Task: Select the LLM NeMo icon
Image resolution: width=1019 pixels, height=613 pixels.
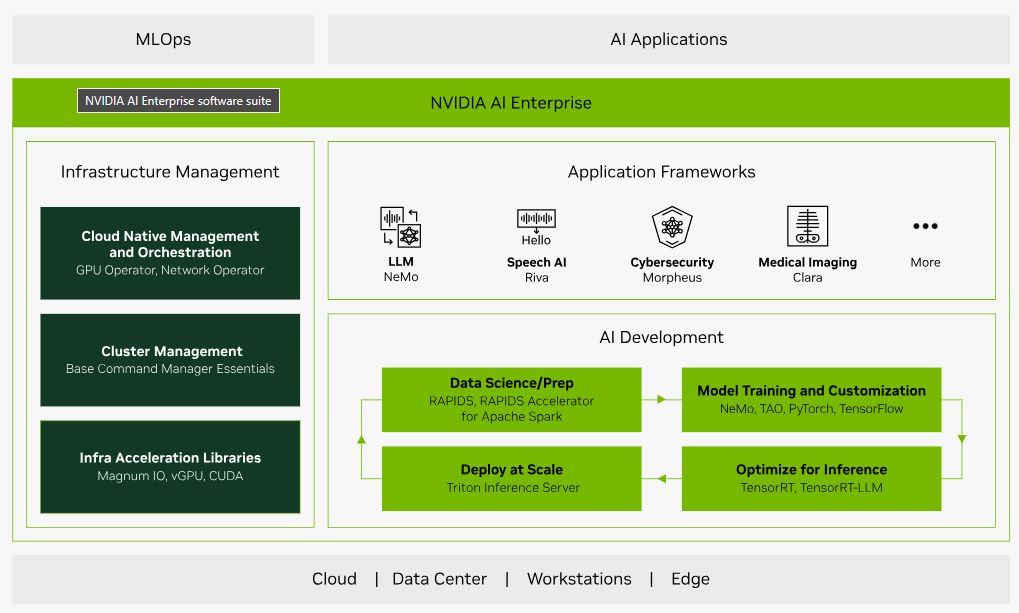Action: coord(400,226)
